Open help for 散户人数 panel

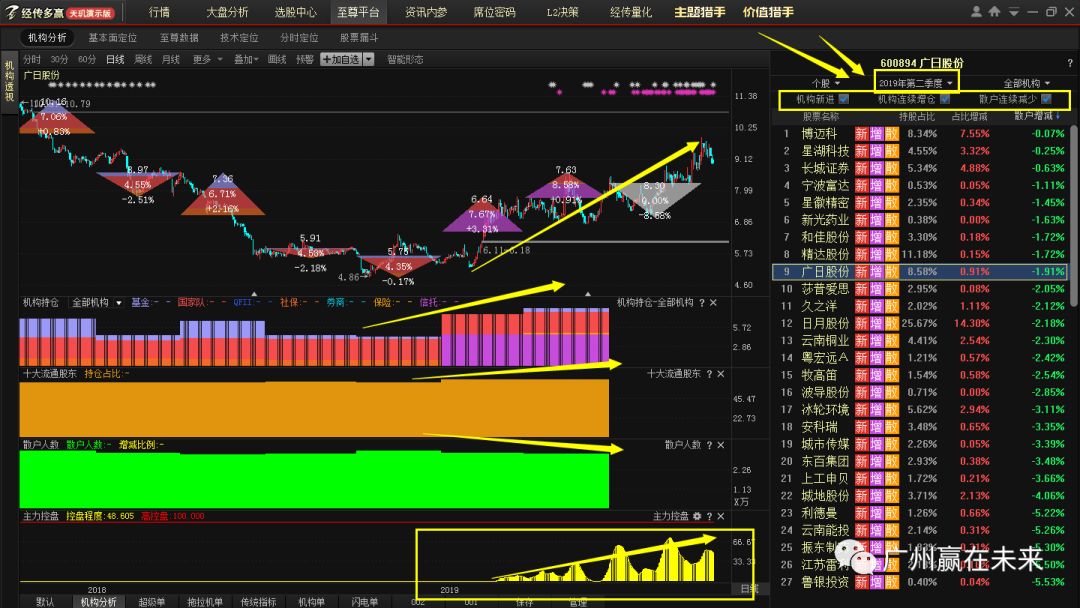[709, 445]
